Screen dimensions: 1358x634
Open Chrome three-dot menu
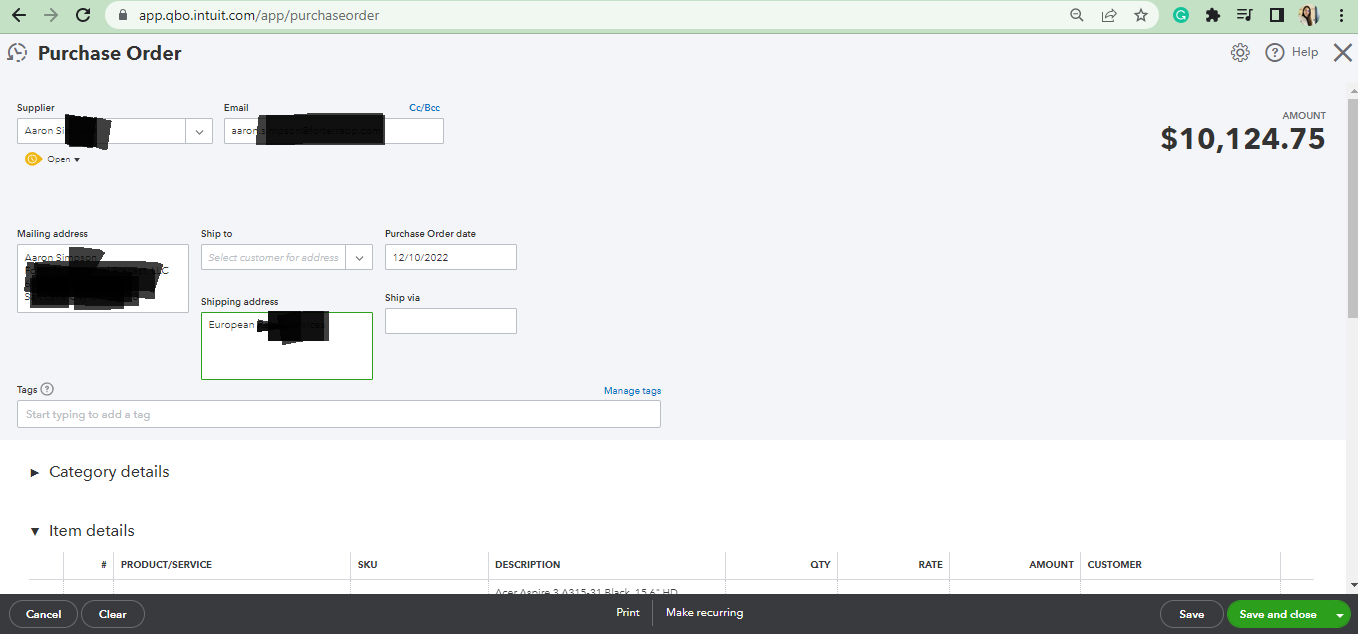(1341, 15)
